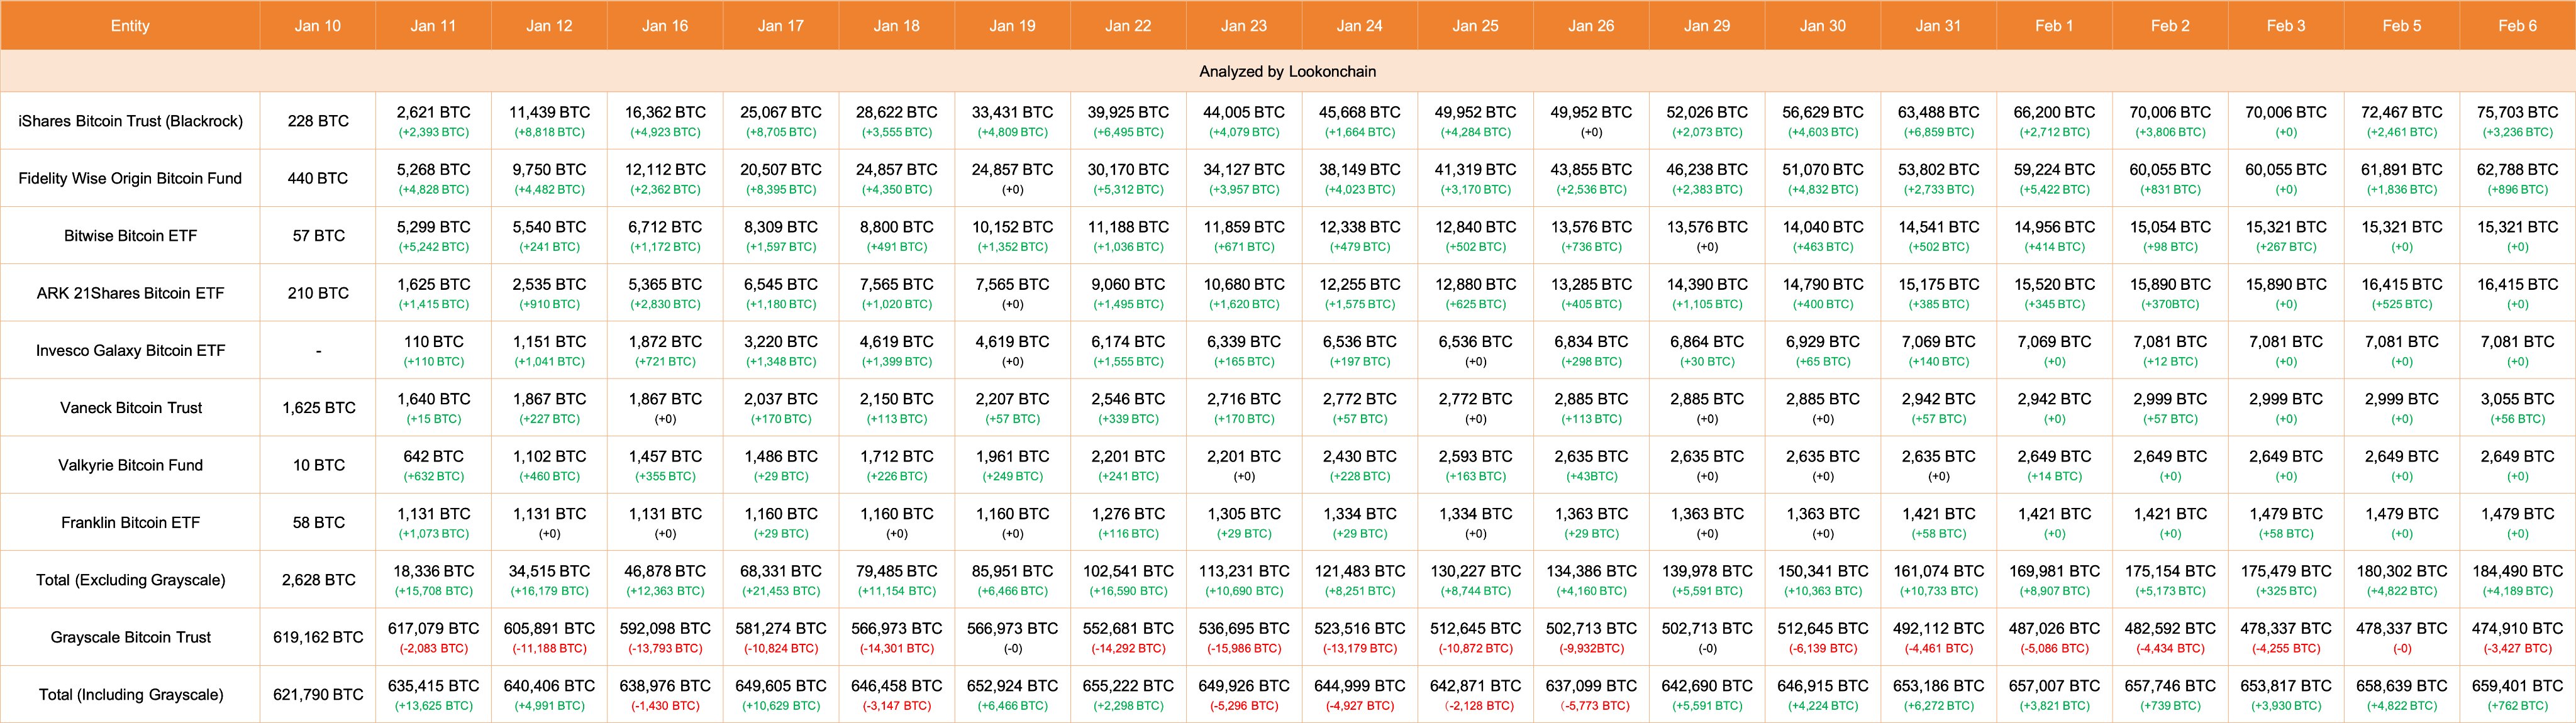Click the Grayscale cell showing 605,891 BTC

(549, 637)
